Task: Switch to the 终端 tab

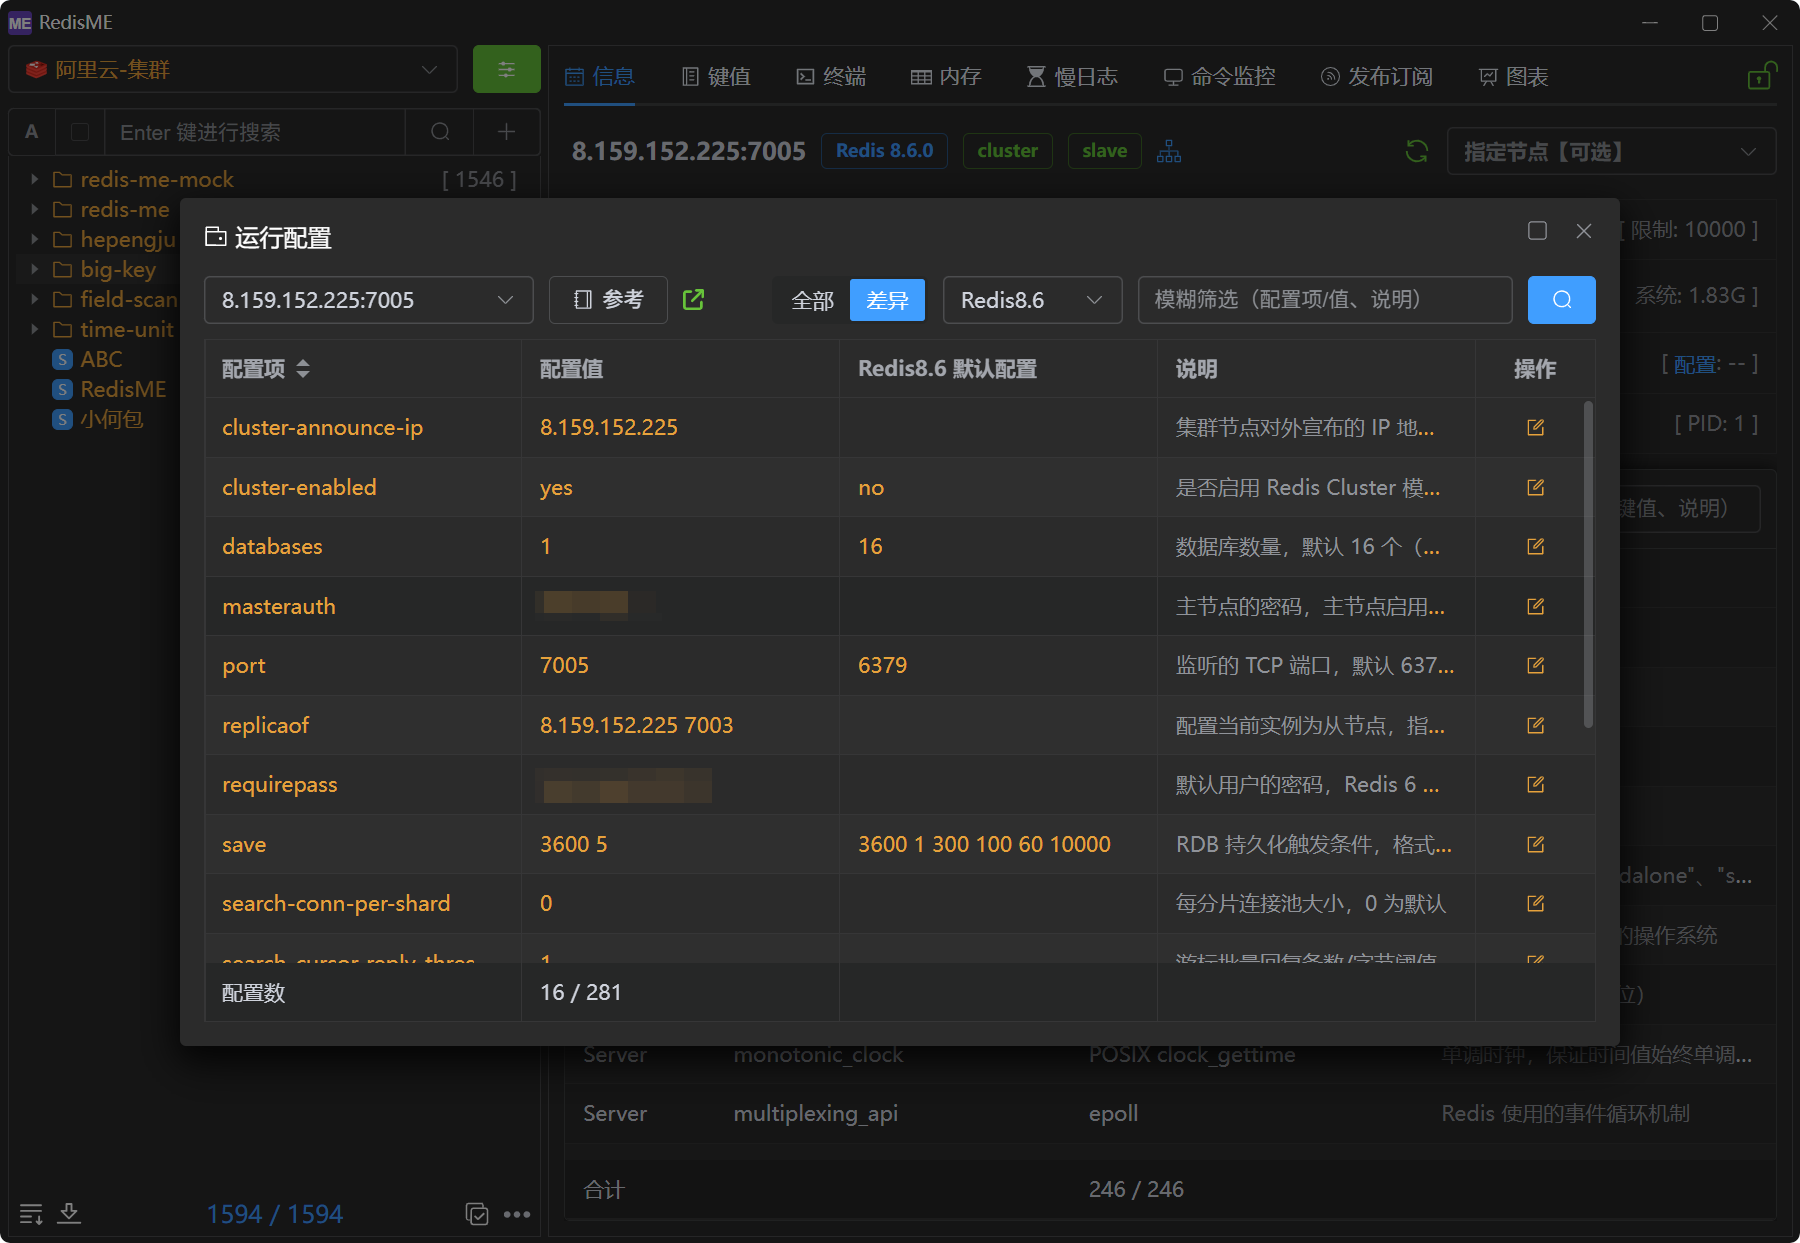Action: pos(831,76)
